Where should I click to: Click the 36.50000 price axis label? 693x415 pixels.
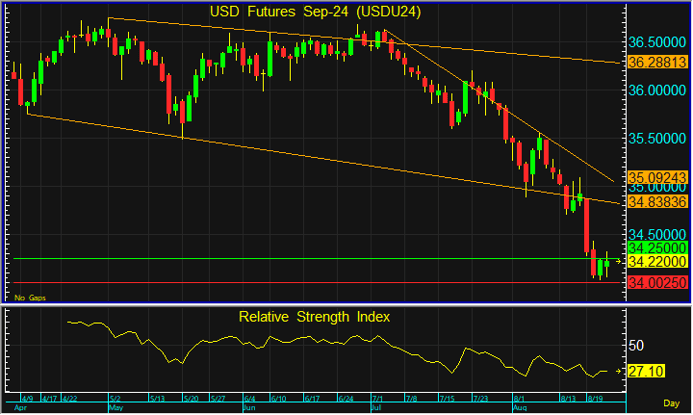656,43
